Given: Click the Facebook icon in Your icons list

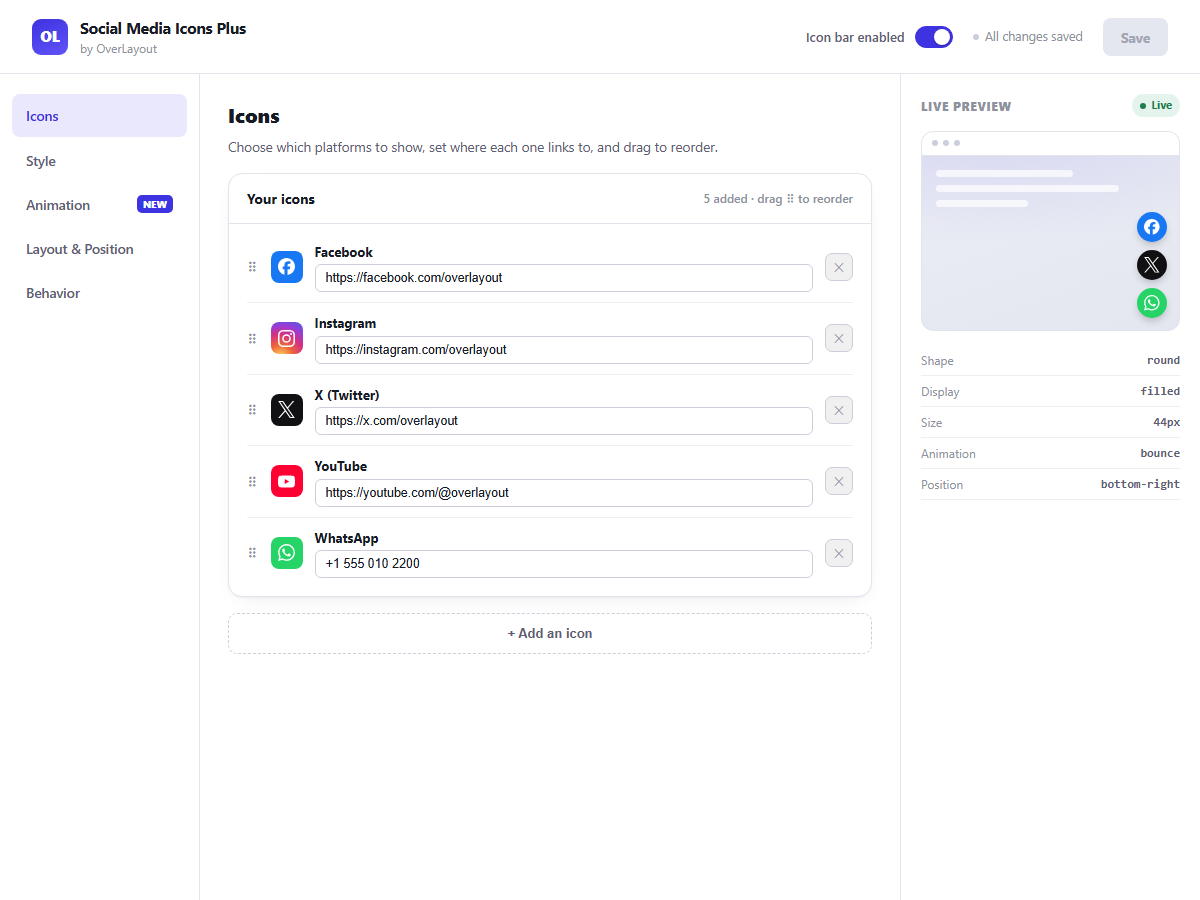Looking at the screenshot, I should 287,267.
